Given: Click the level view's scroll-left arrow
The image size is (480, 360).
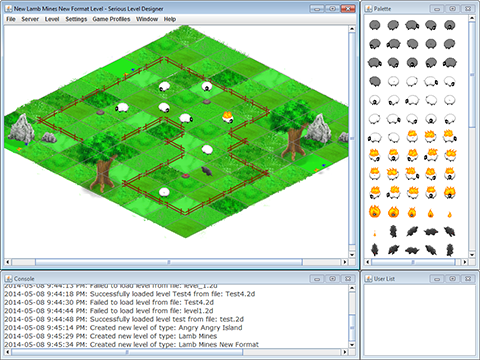Looking at the screenshot, I should coord(7,262).
